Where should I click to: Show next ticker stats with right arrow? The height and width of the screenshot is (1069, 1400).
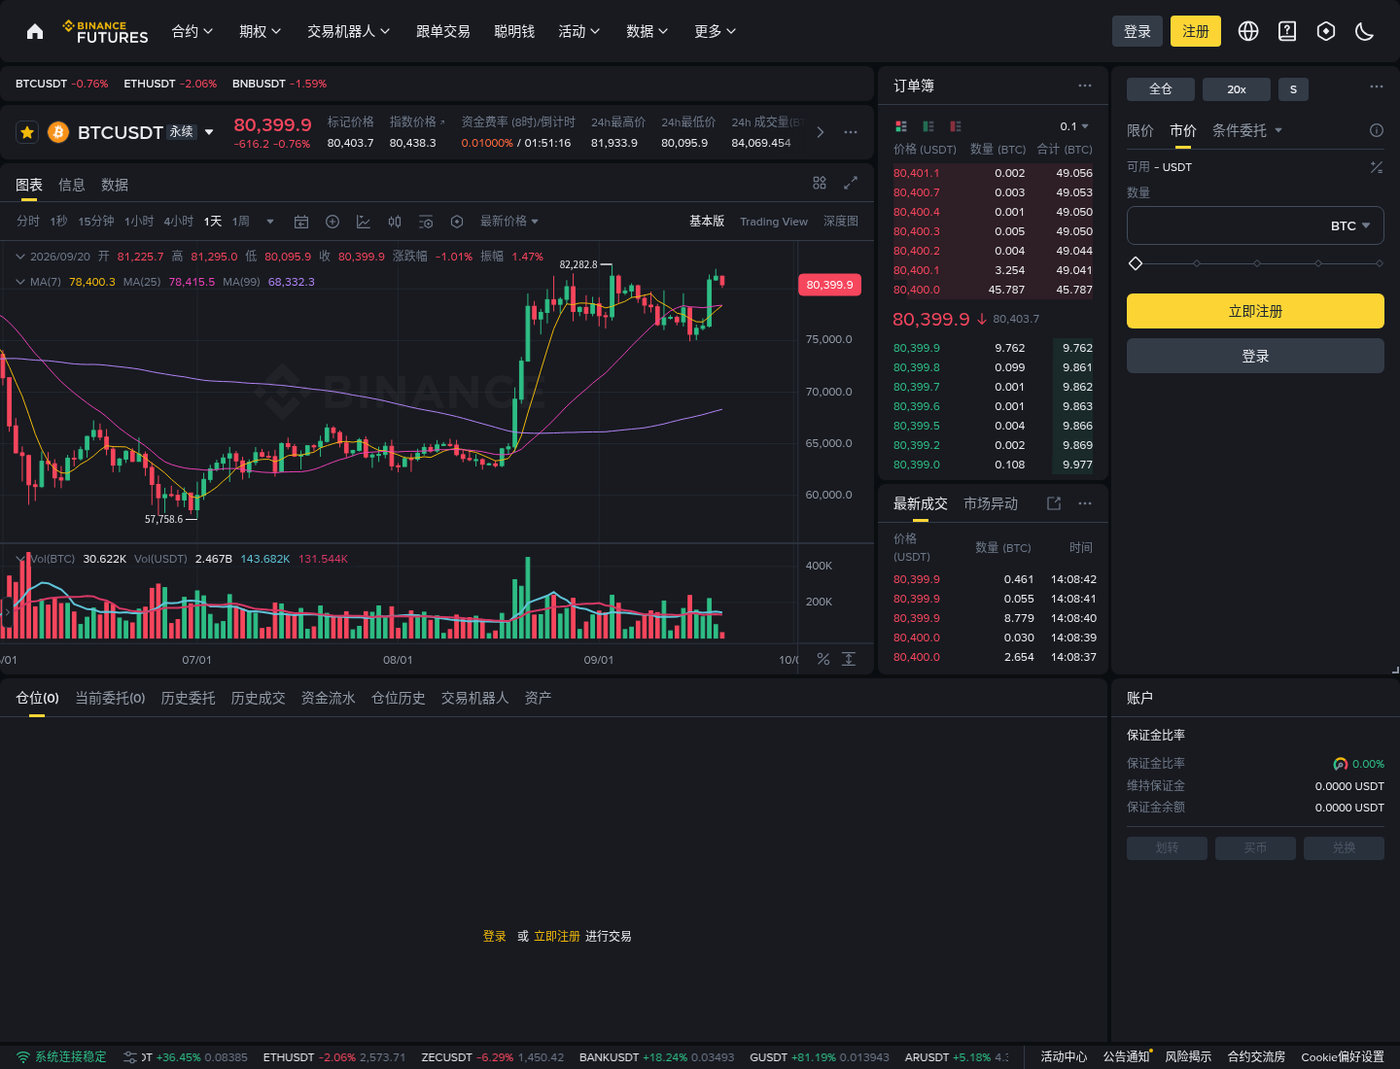(820, 132)
